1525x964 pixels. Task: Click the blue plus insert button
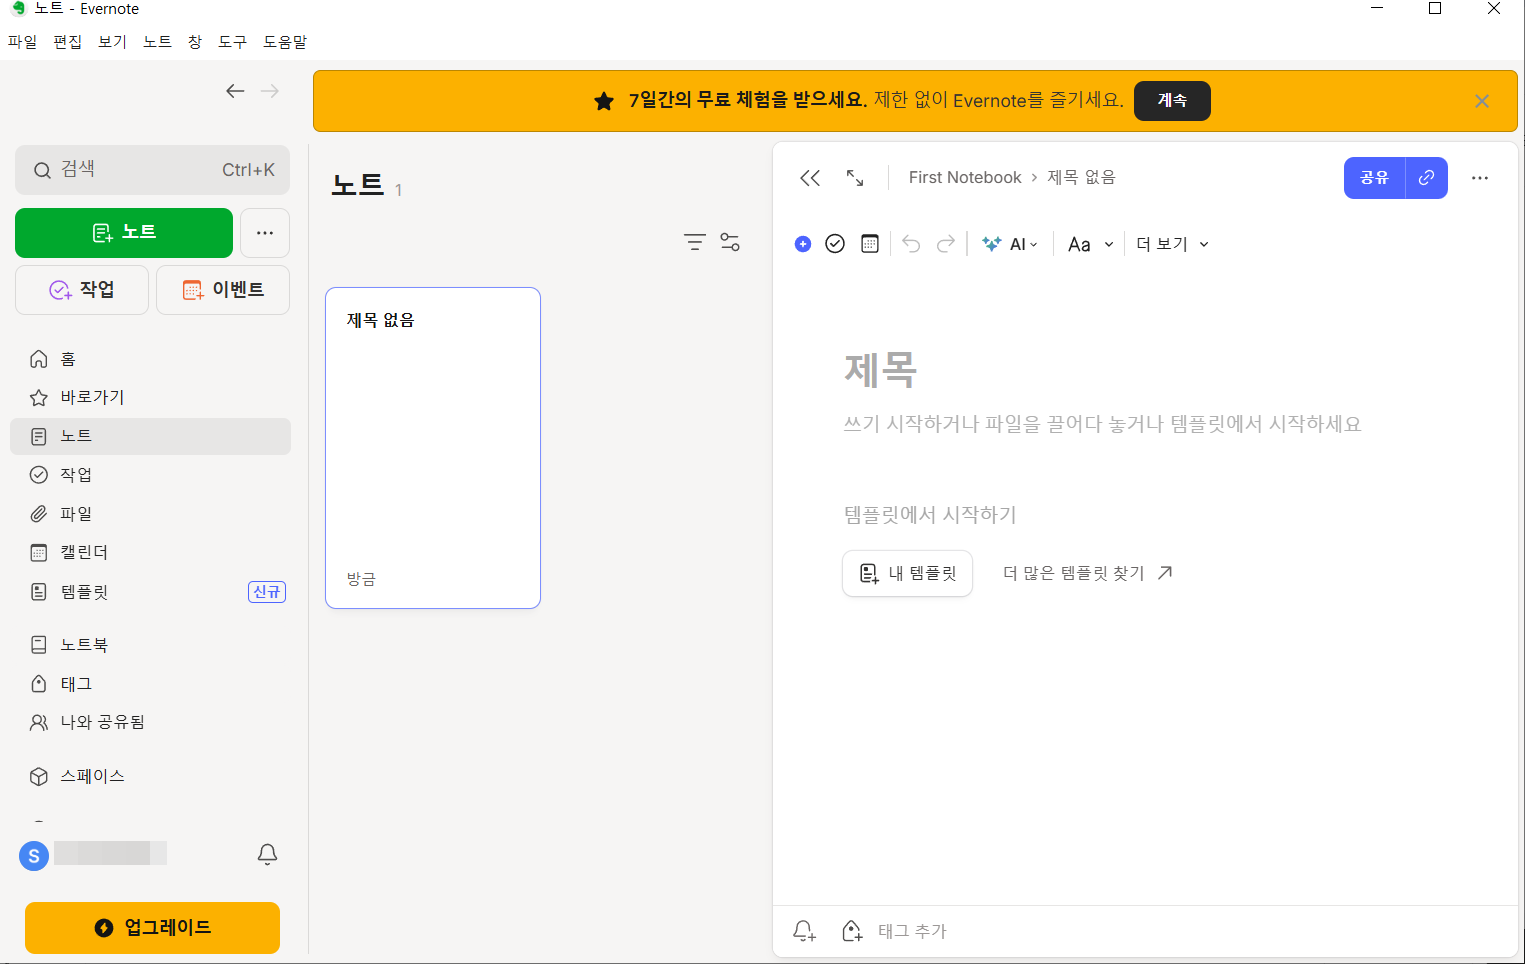tap(803, 244)
